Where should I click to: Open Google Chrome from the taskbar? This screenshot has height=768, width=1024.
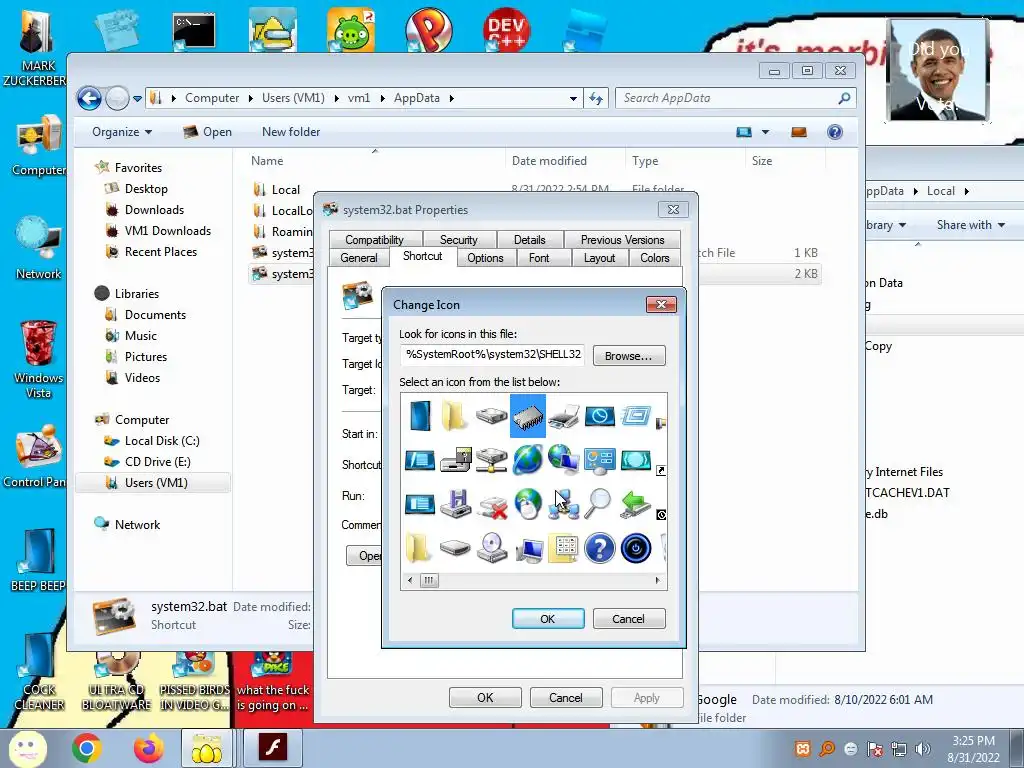[86, 748]
